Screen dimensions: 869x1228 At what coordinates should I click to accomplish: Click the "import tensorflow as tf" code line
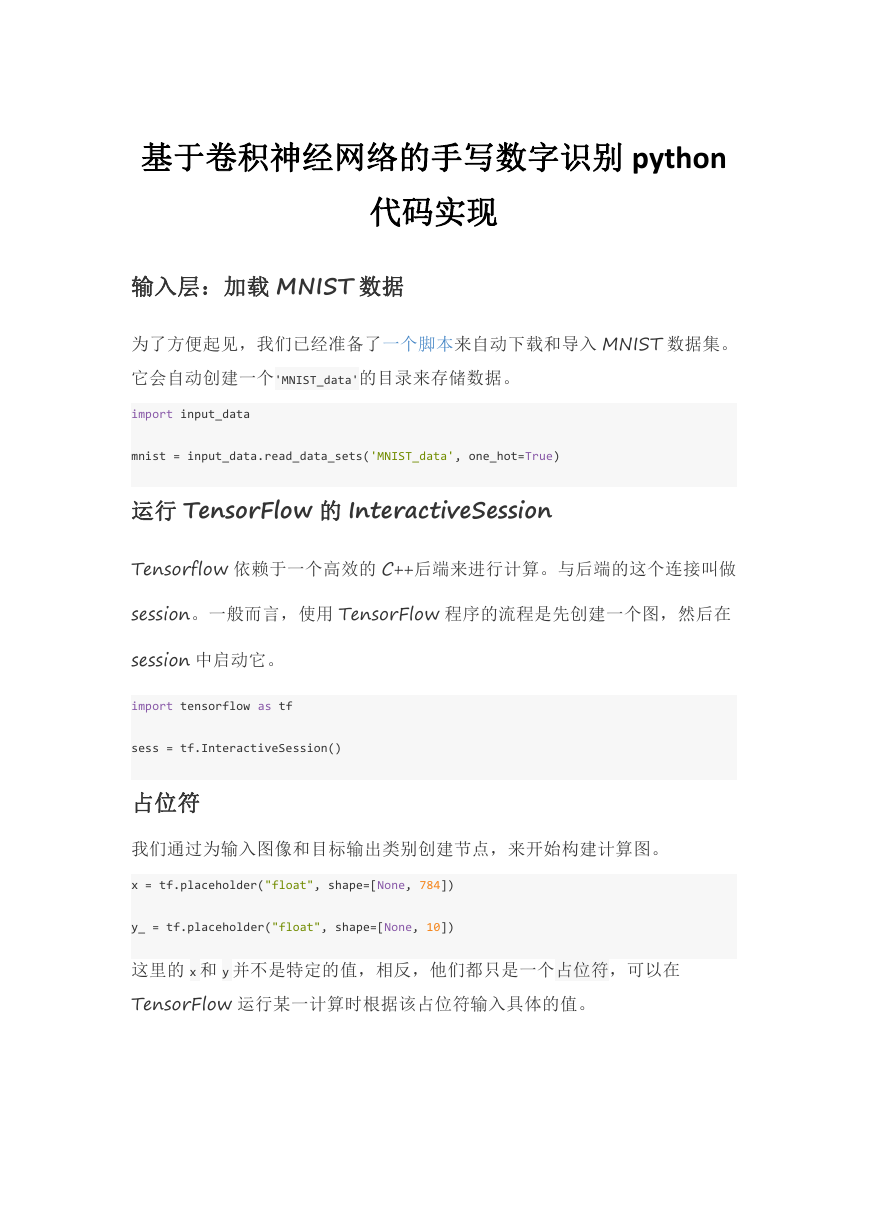212,706
